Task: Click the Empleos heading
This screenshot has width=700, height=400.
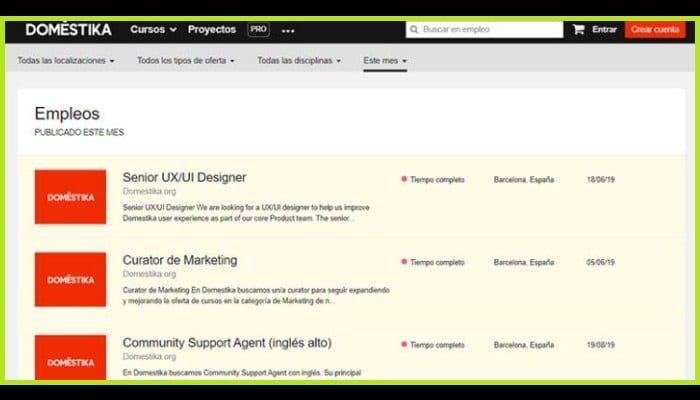Action: (67, 114)
